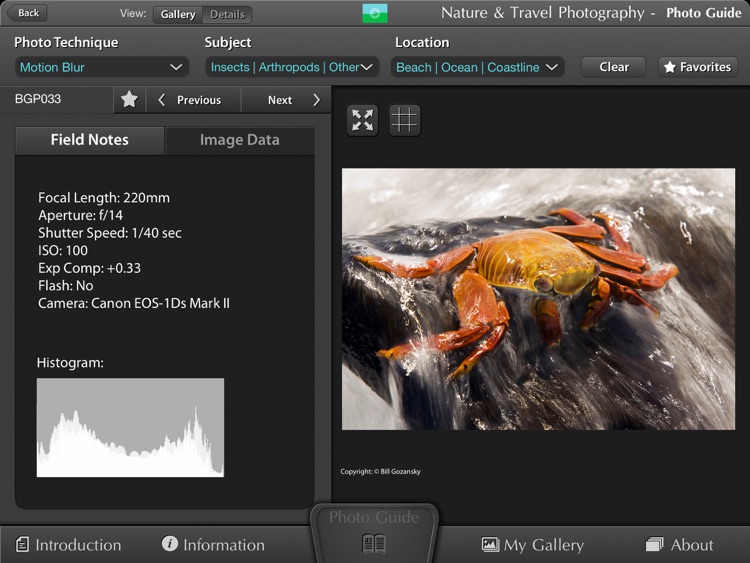Click the Photo Guide tab title at bottom
This screenshot has width=750, height=563.
(374, 517)
